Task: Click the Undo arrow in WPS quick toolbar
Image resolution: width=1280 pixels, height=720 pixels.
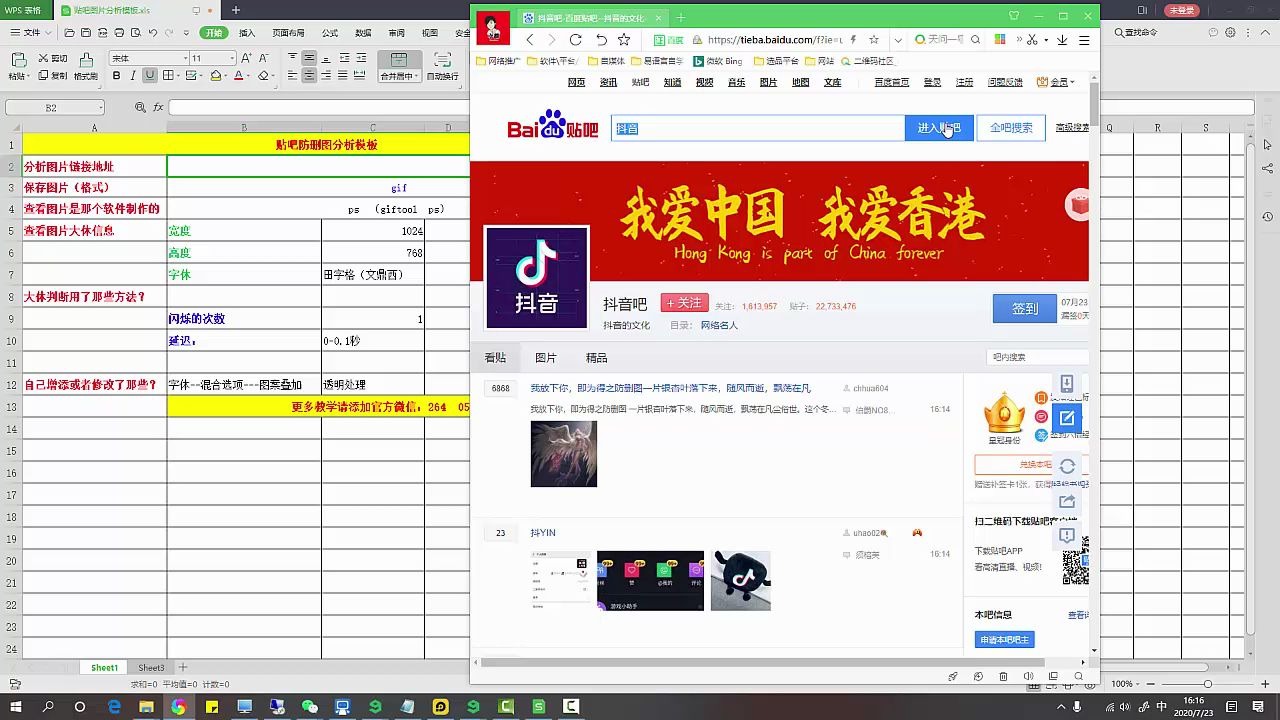Action: point(153,33)
